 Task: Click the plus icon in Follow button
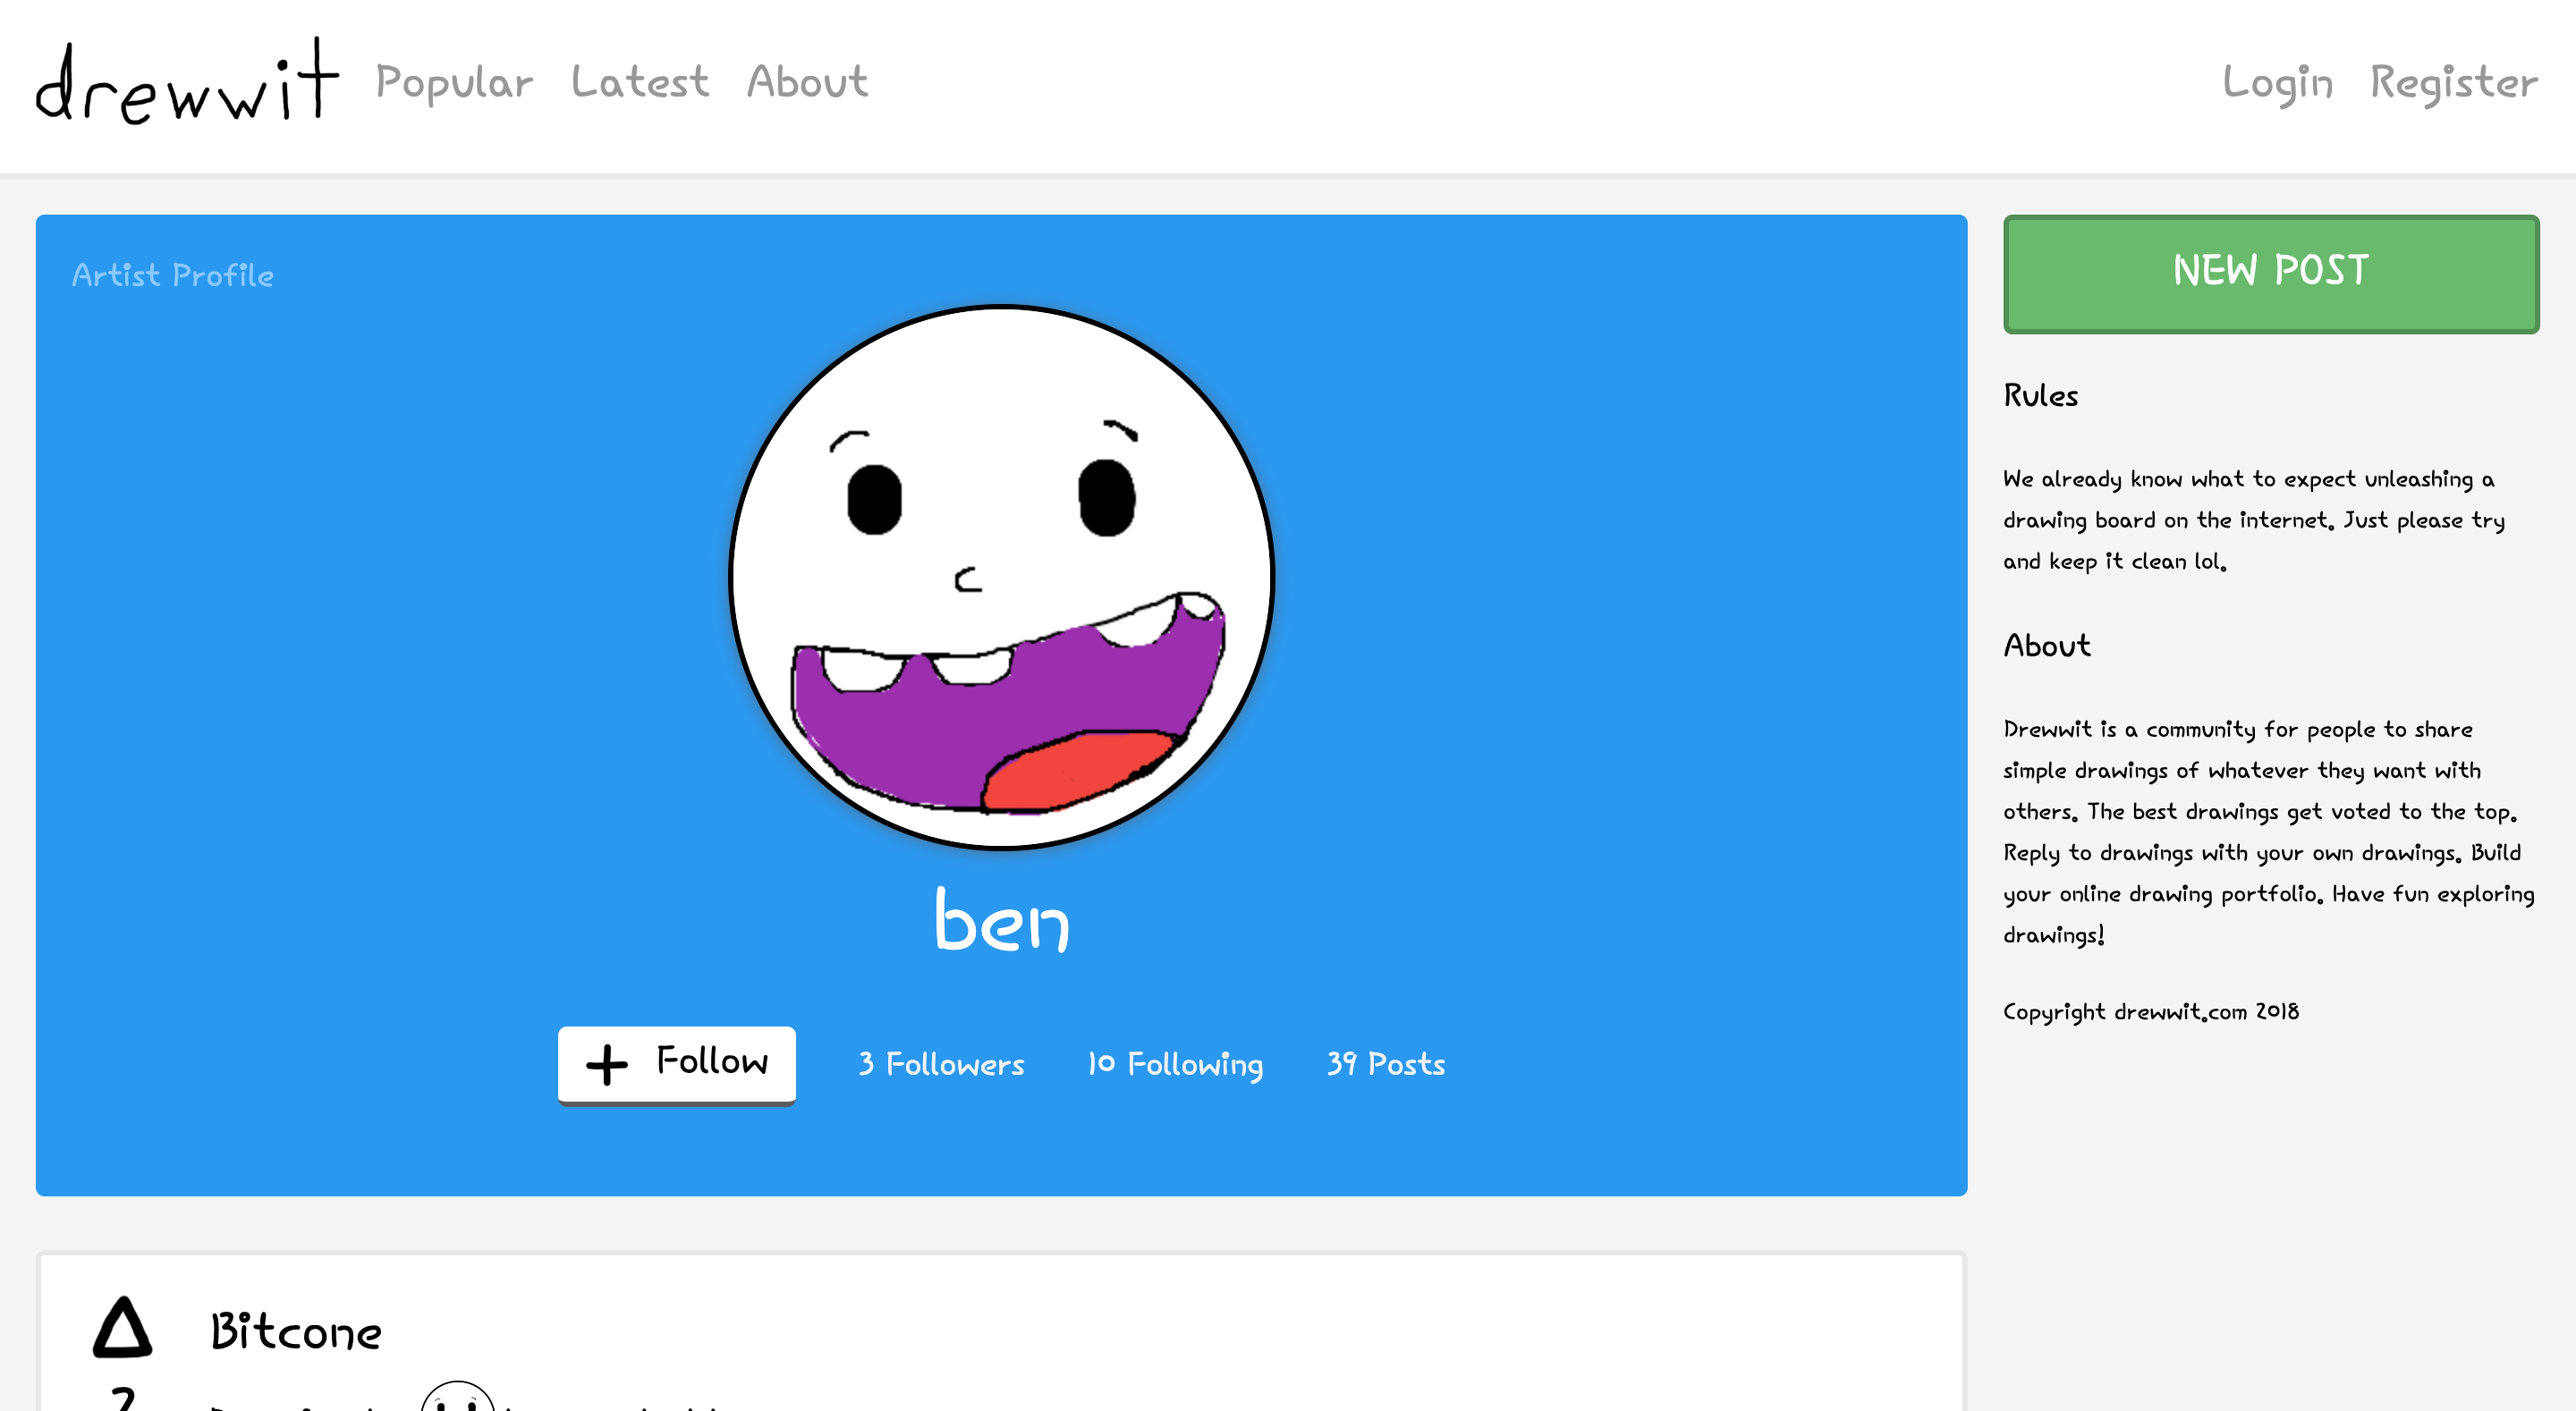606,1064
